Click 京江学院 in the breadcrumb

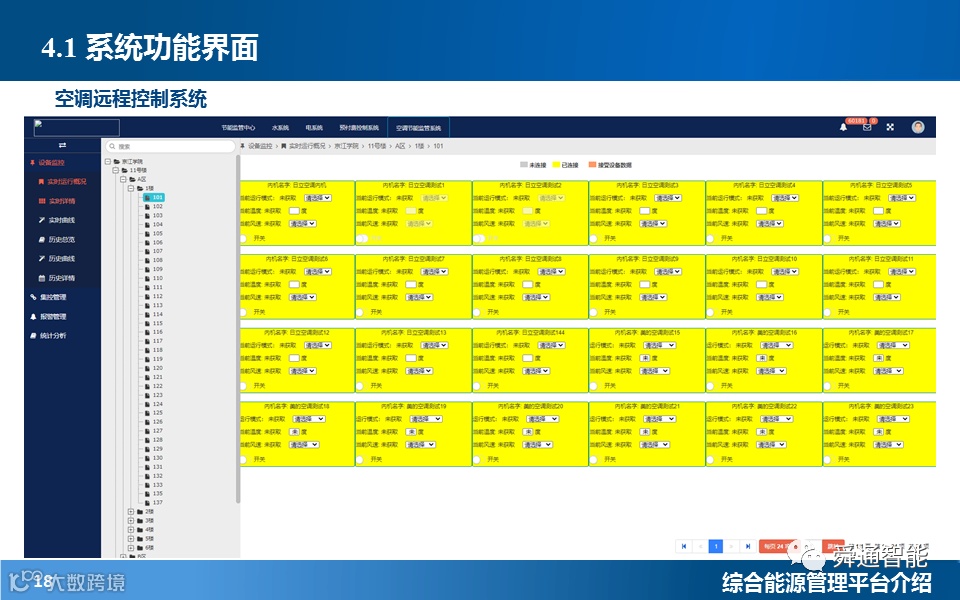click(x=346, y=146)
